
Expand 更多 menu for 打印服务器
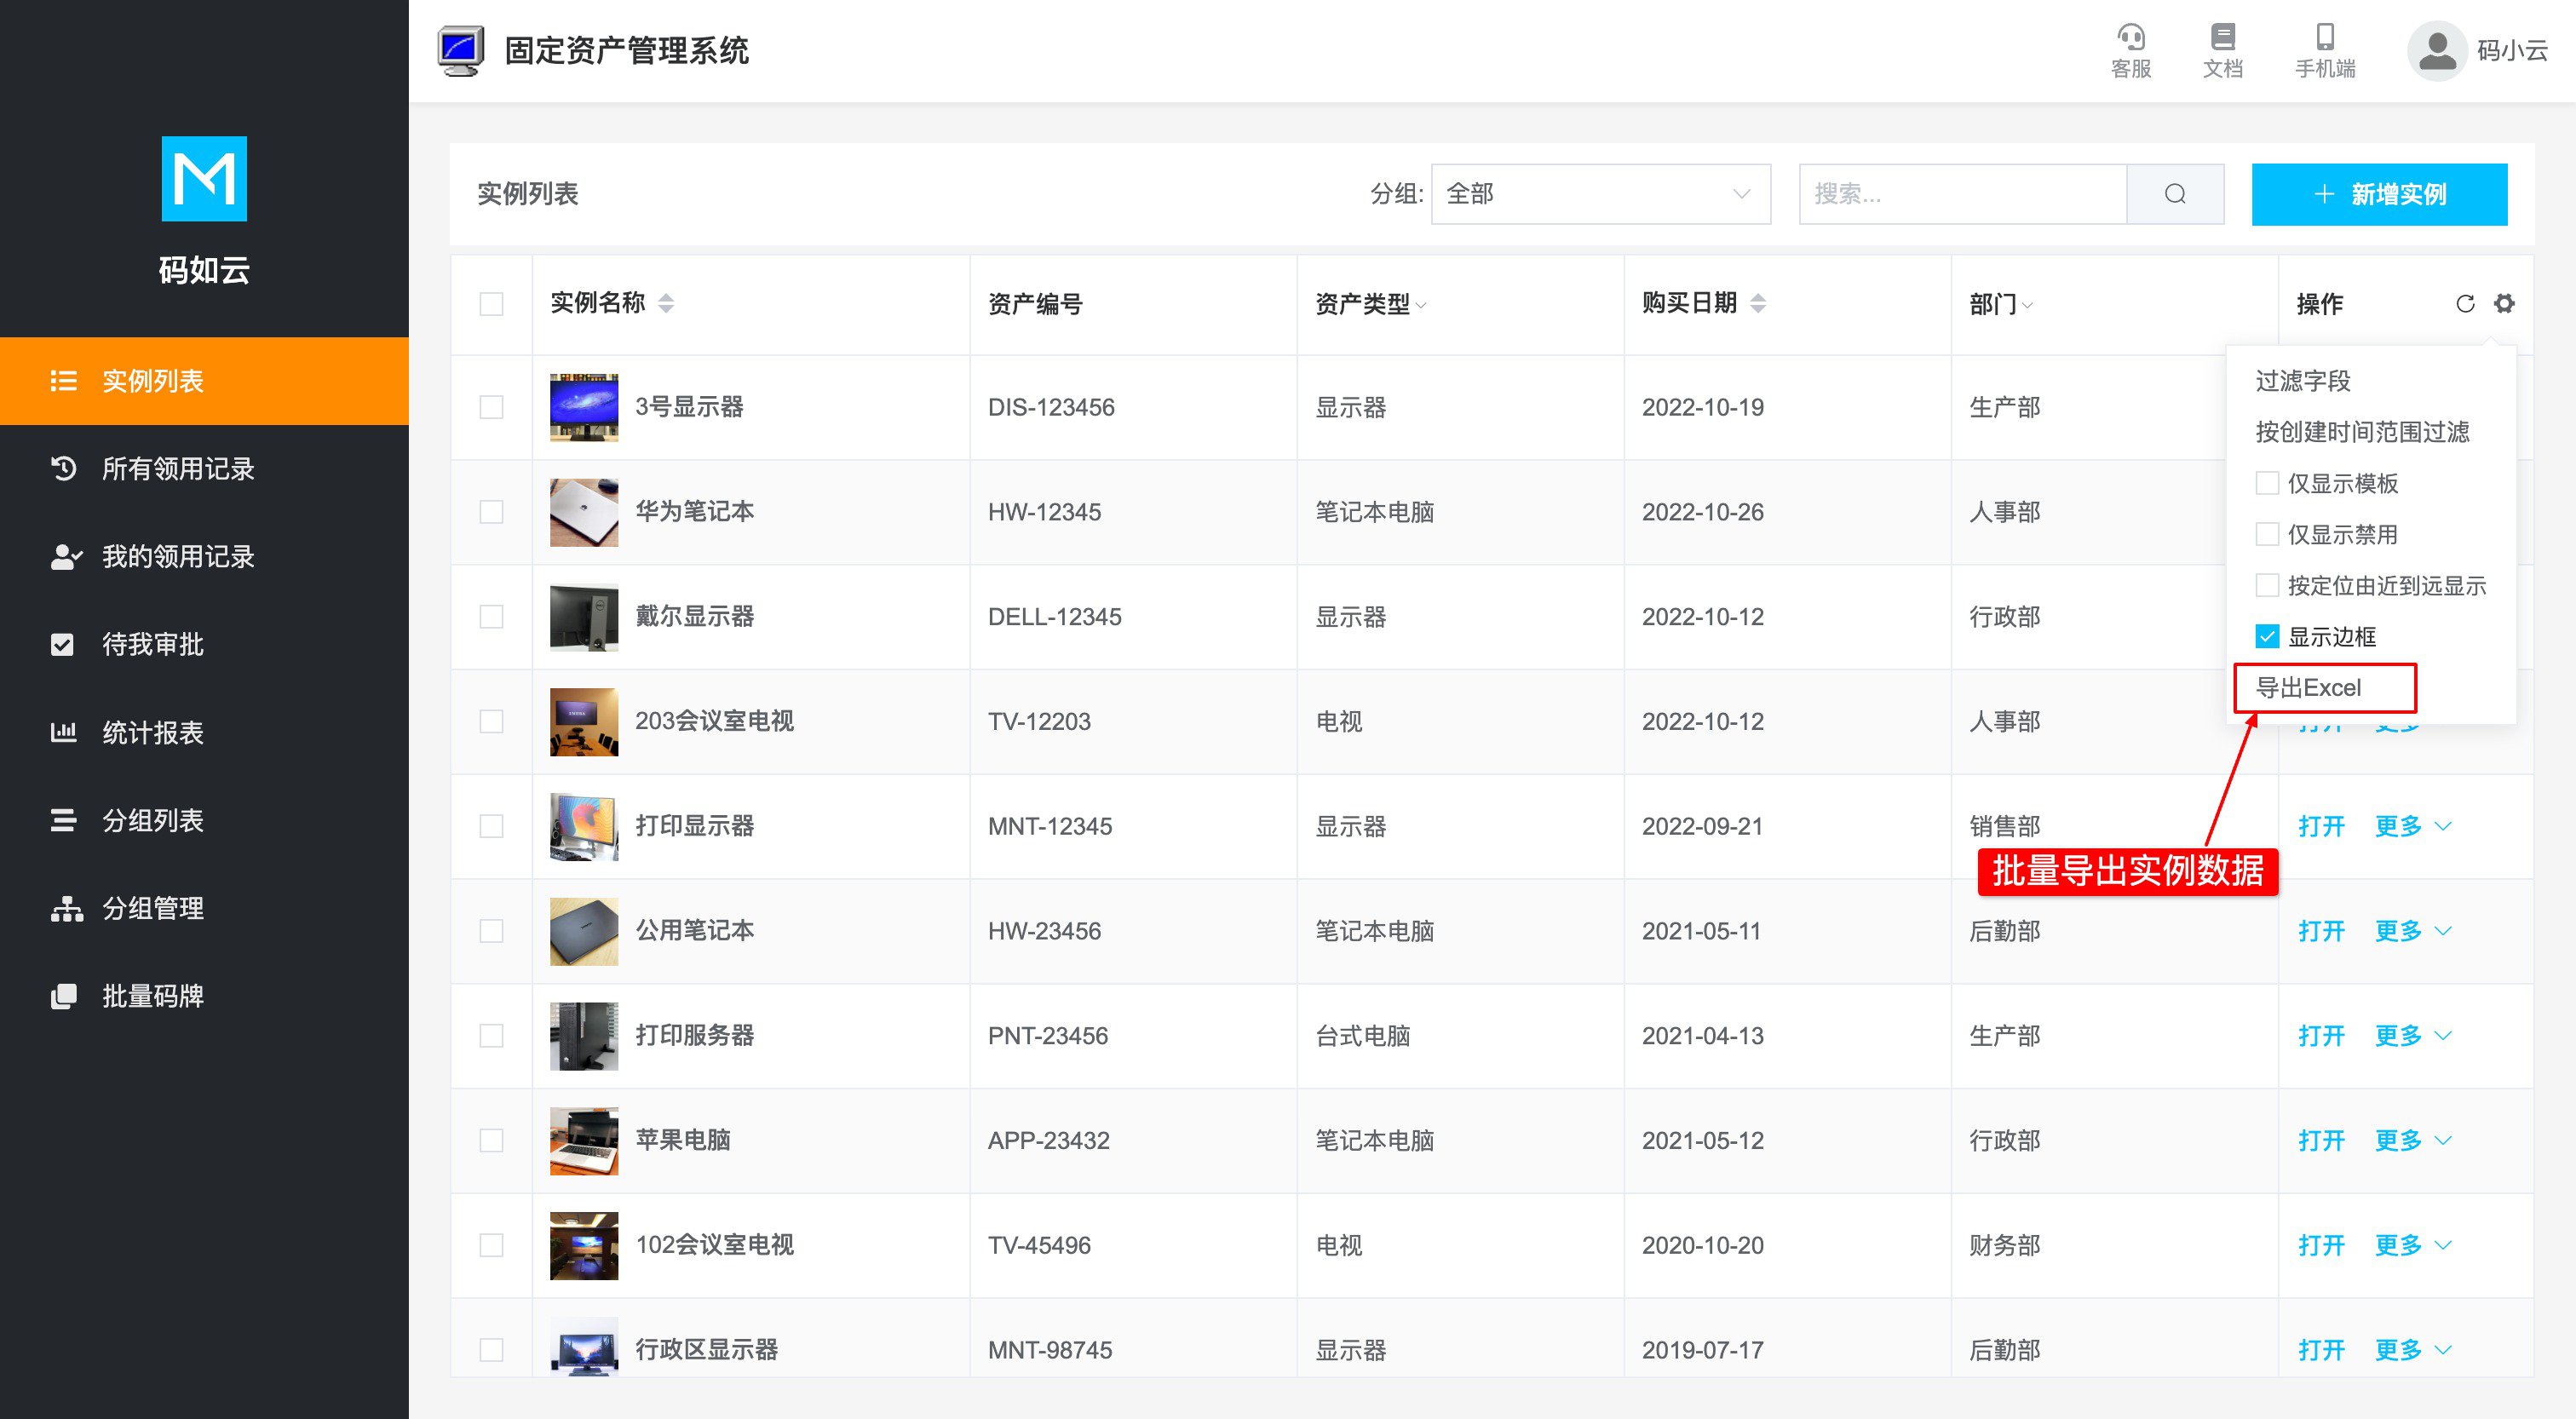2412,1036
